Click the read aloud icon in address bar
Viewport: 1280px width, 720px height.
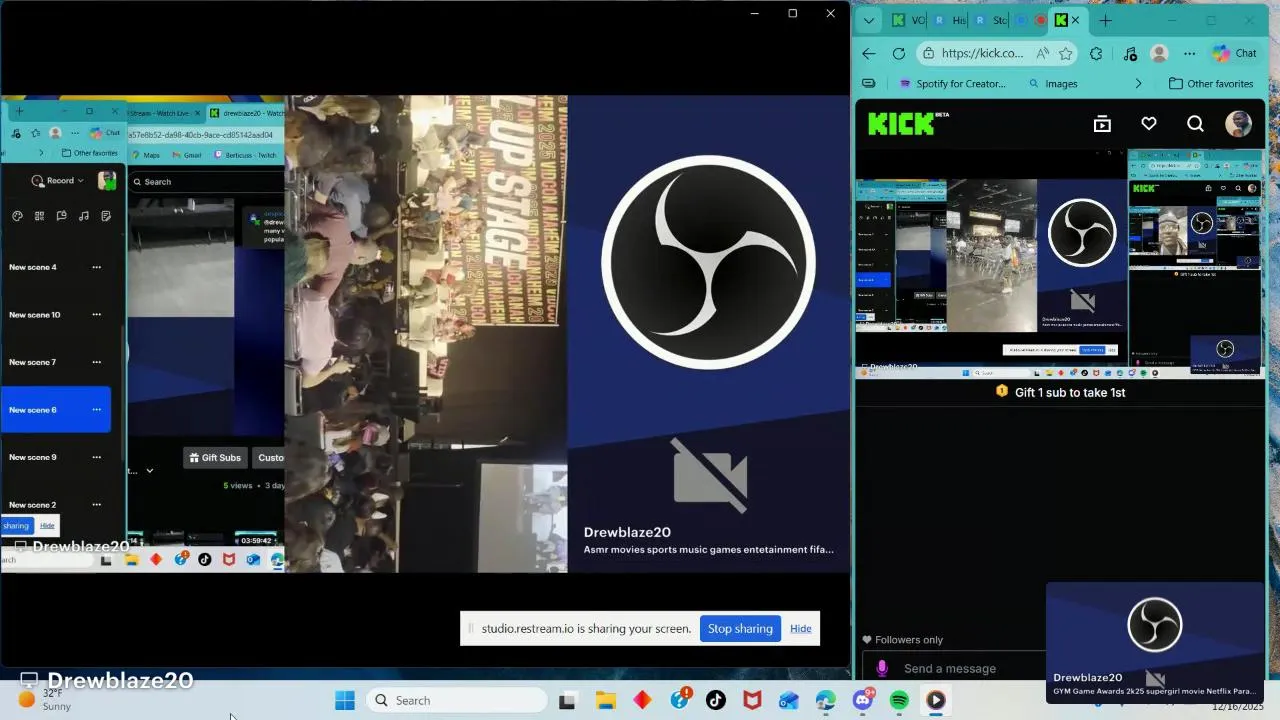pos(1043,54)
